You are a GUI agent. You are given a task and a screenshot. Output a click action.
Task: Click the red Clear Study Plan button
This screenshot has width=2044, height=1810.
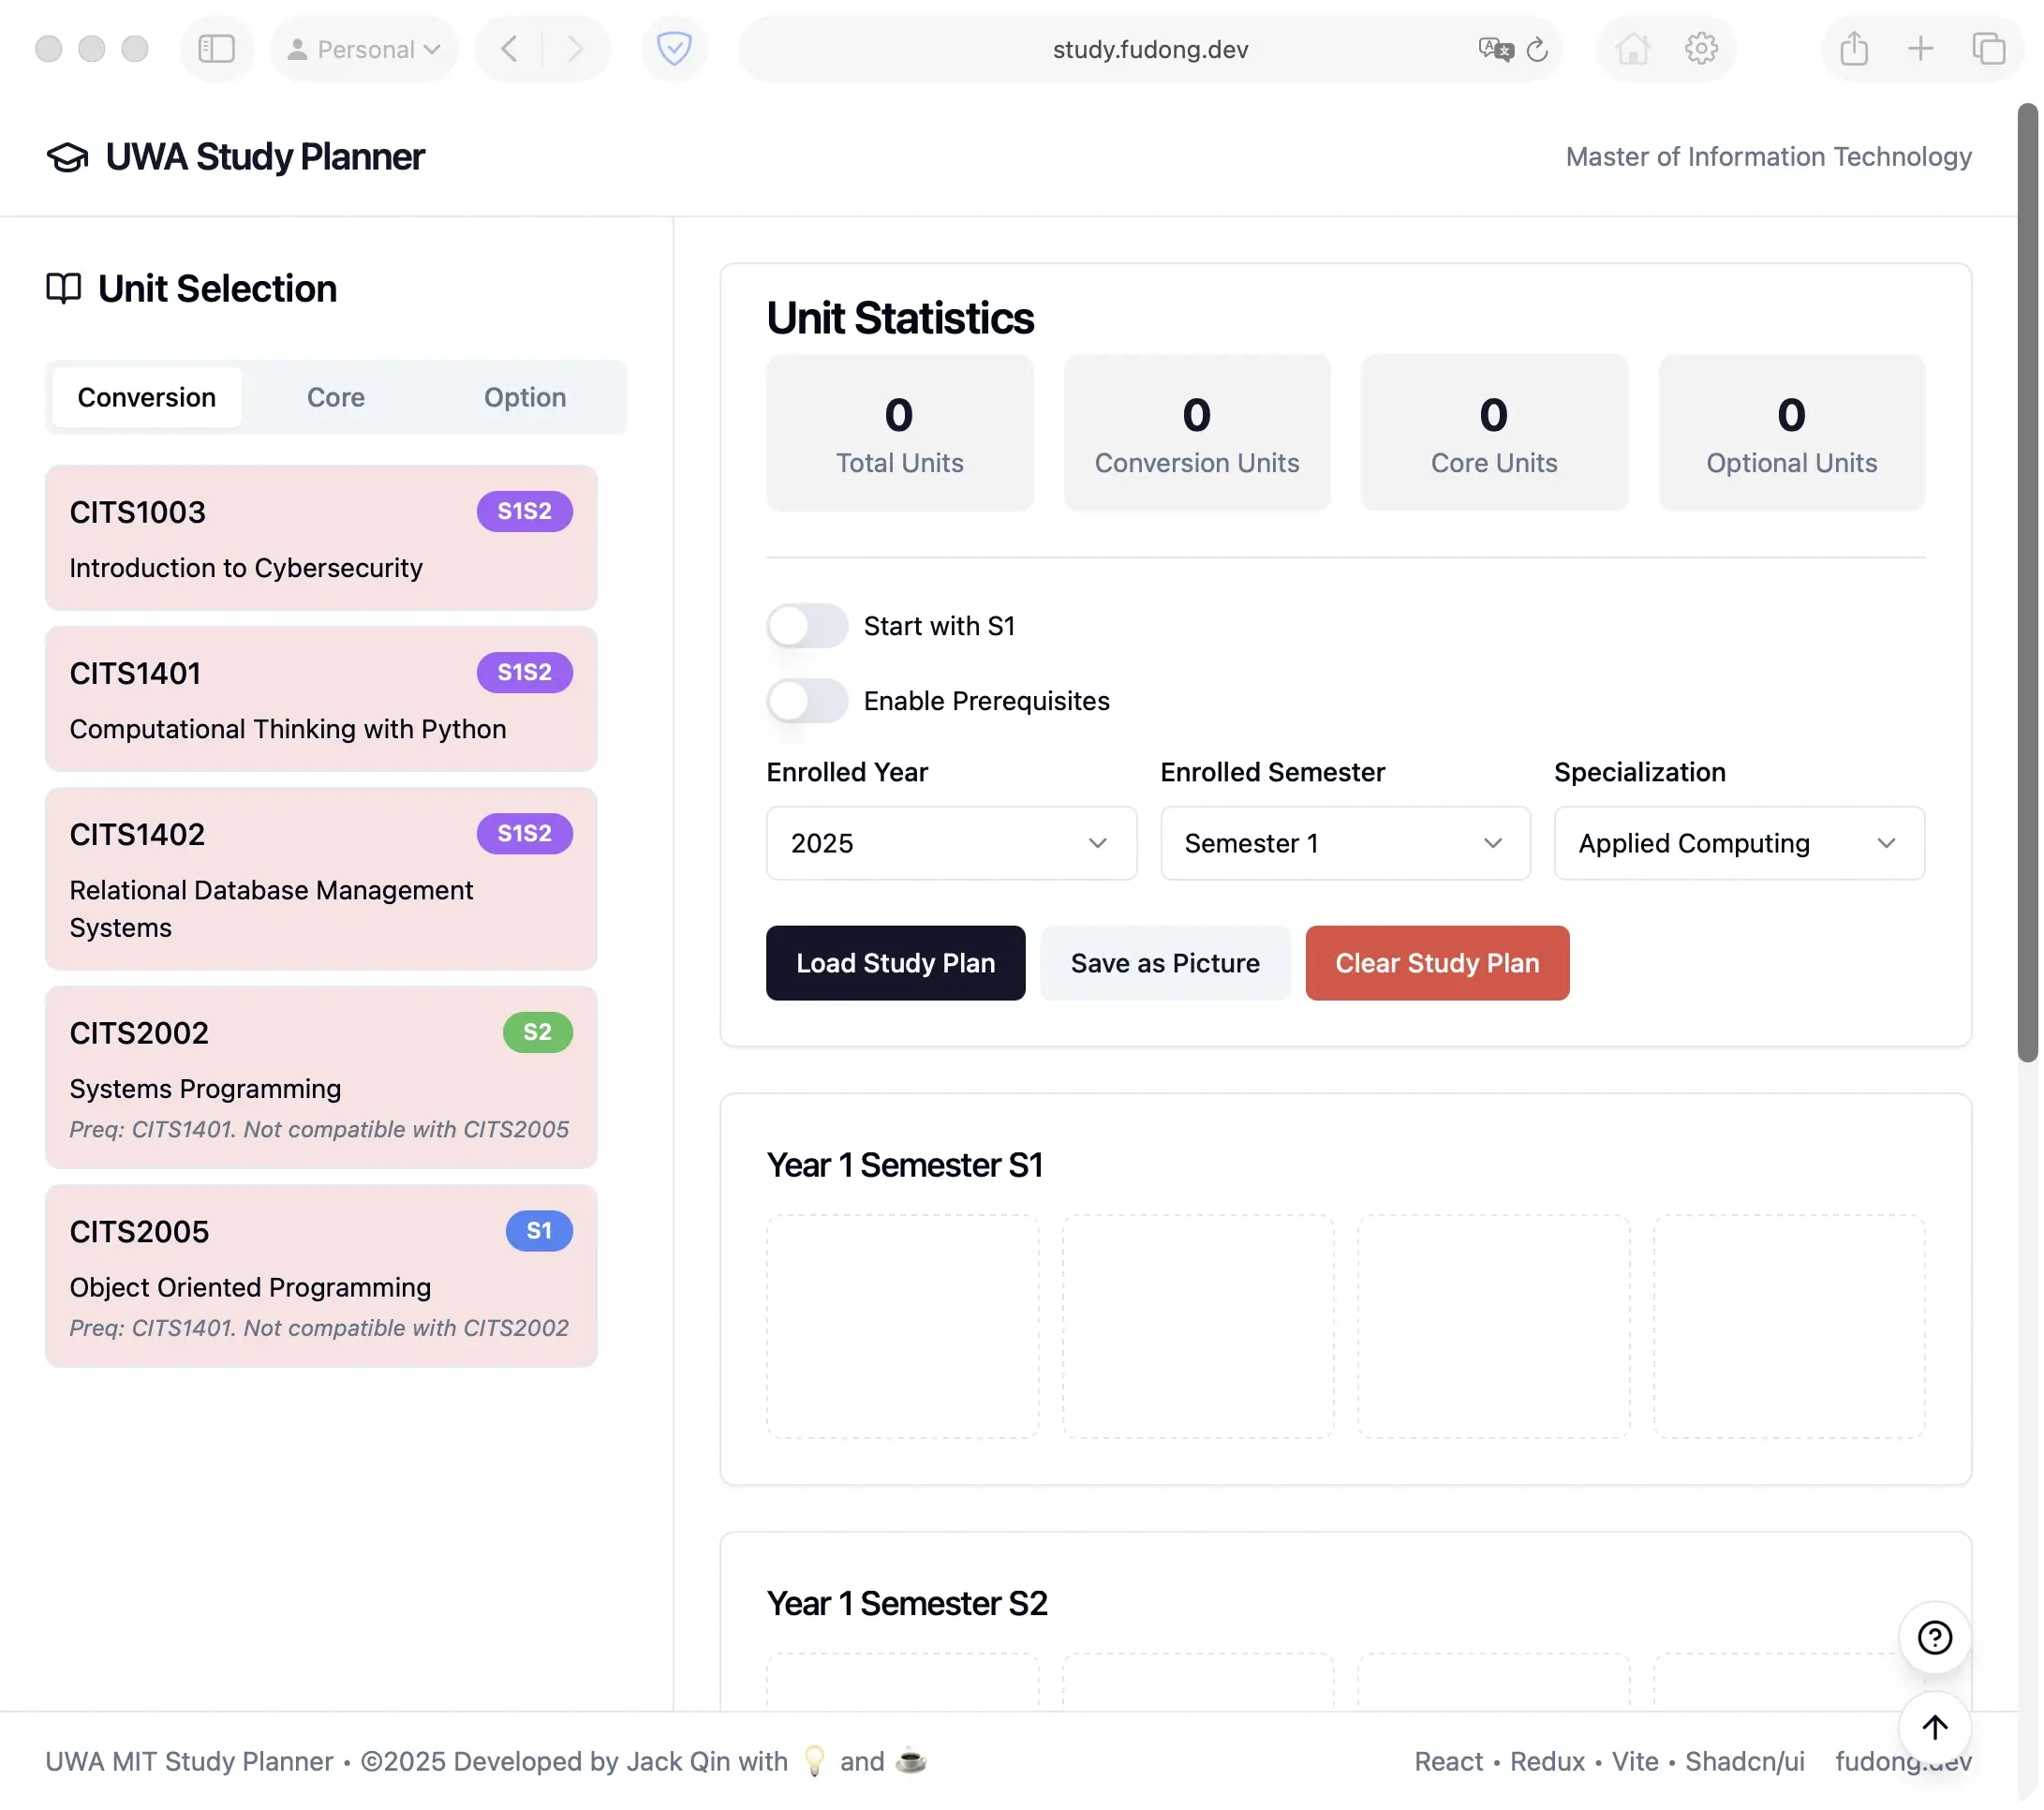click(x=1436, y=963)
